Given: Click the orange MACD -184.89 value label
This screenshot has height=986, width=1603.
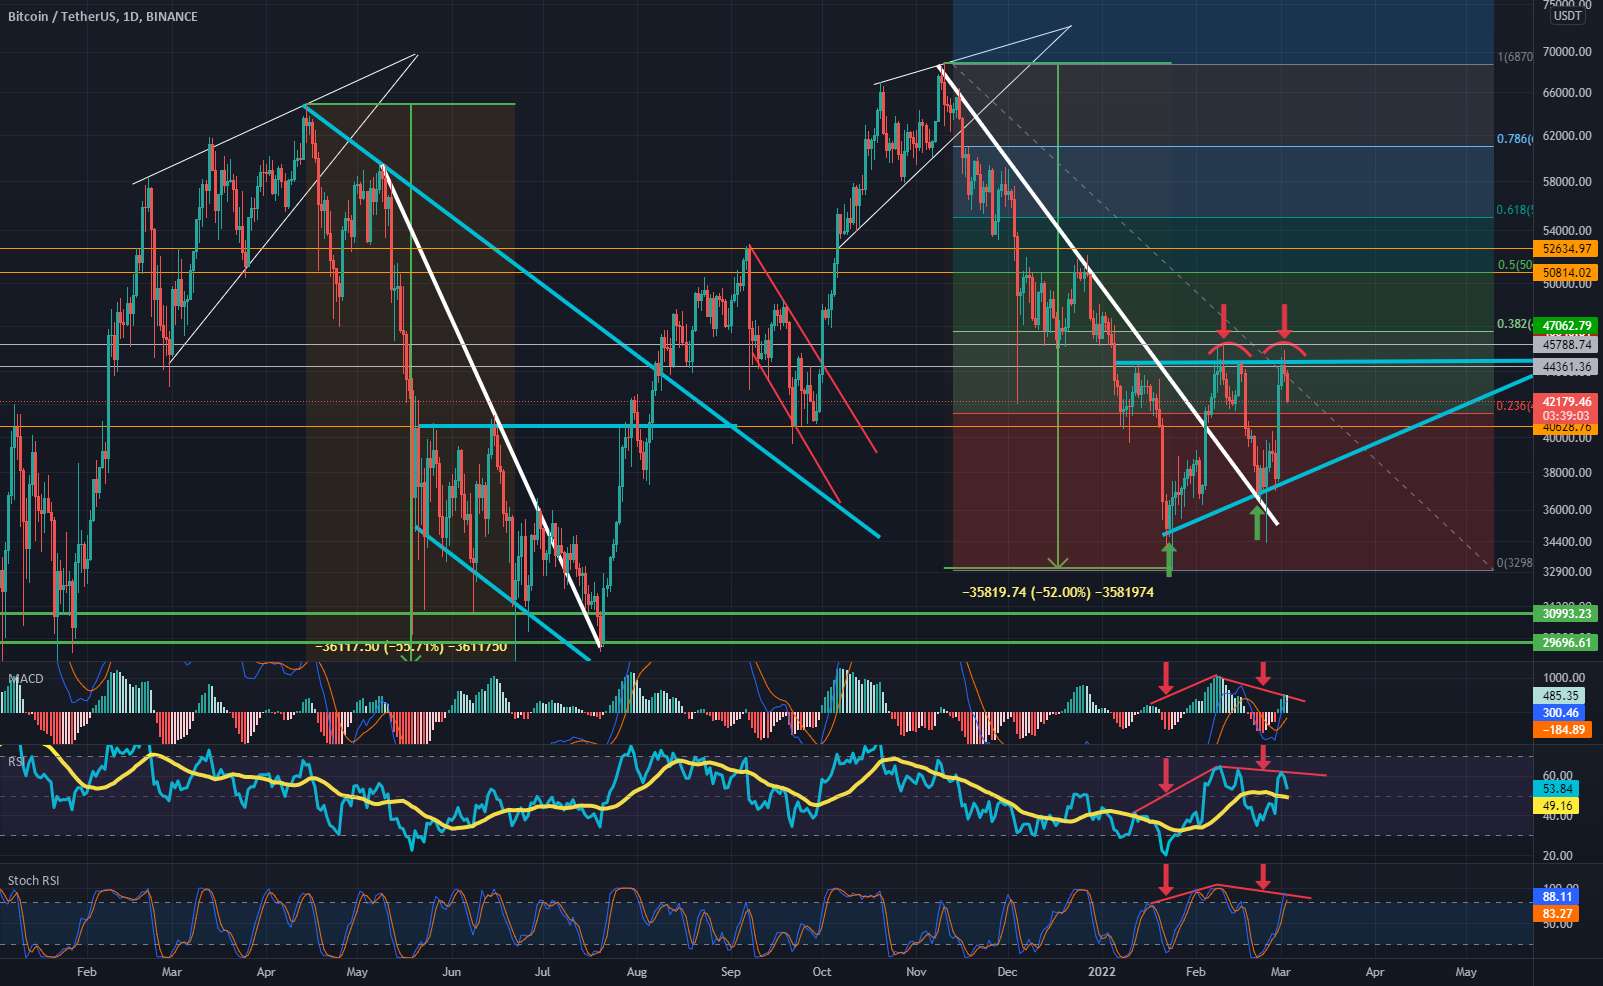Looking at the screenshot, I should coord(1560,730).
